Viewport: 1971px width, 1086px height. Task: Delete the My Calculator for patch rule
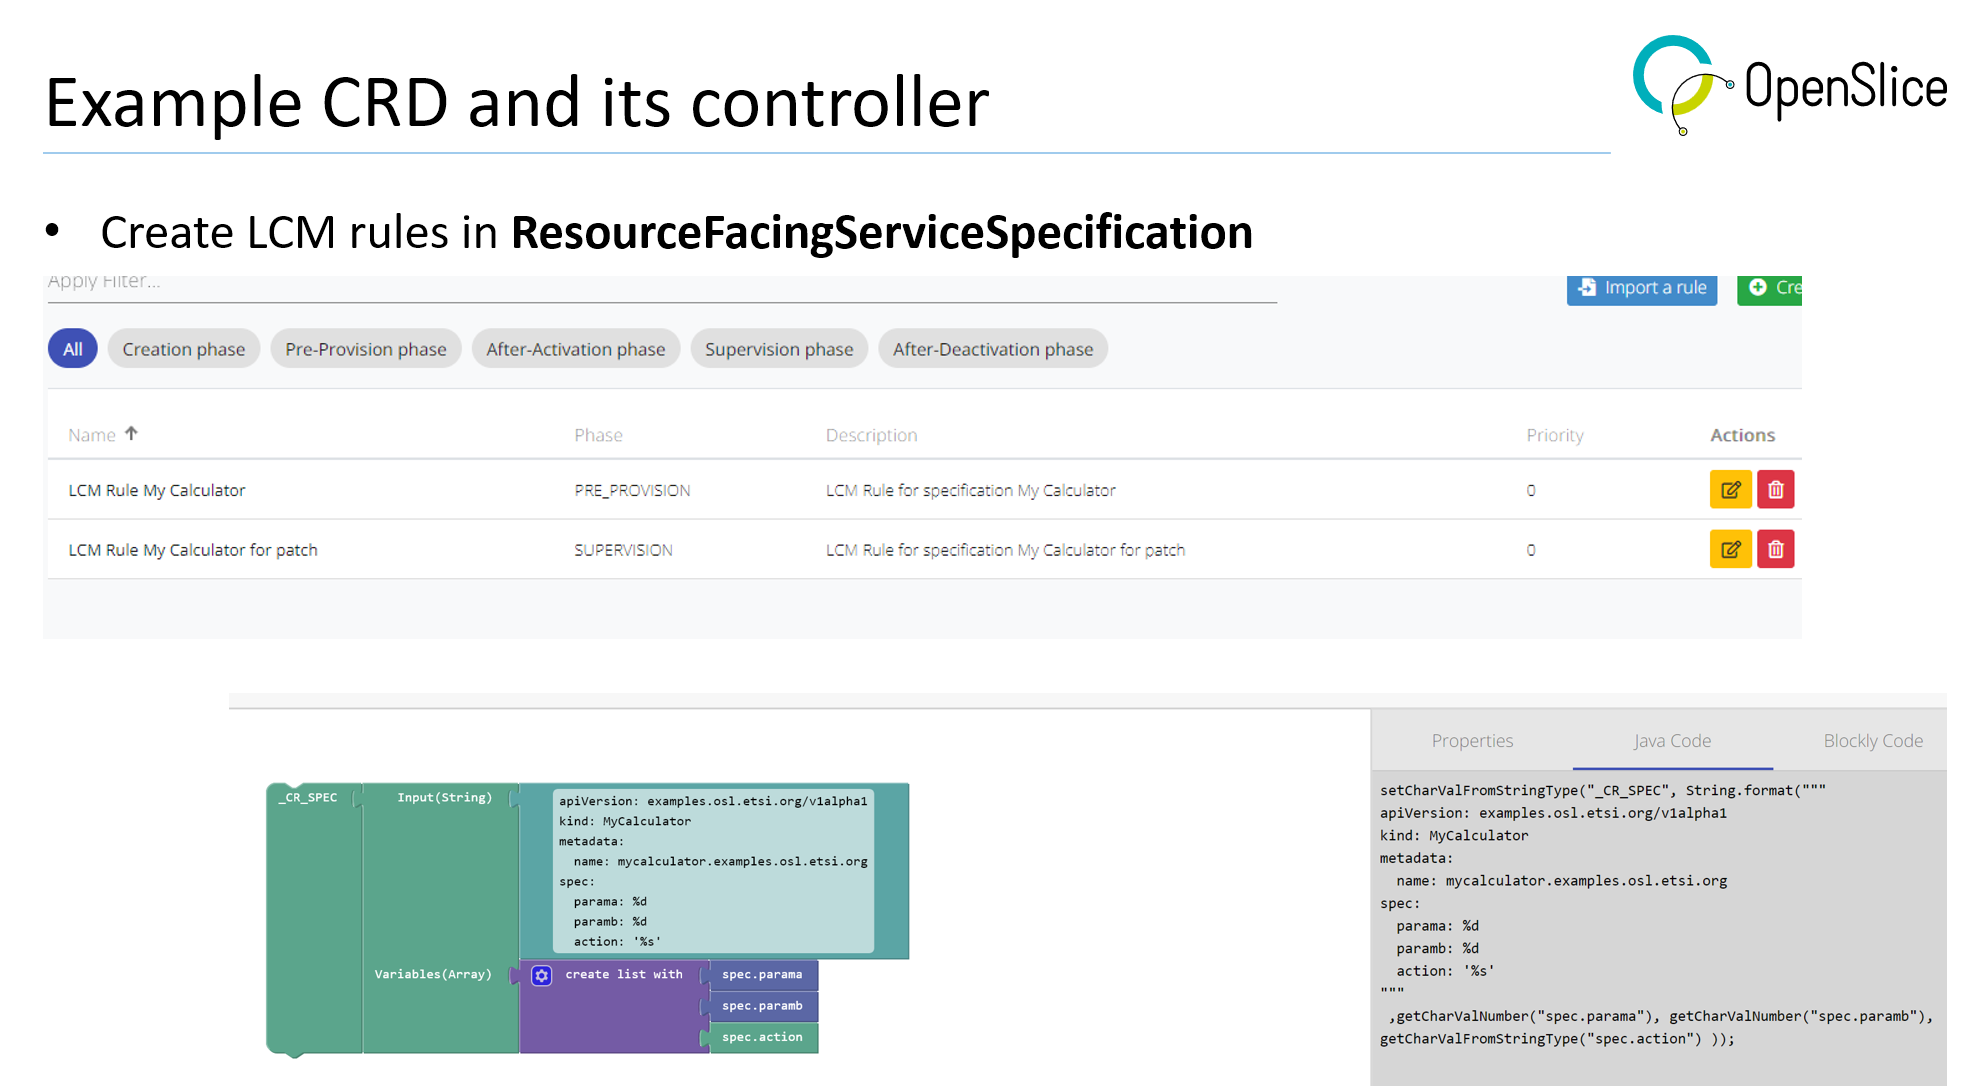[1775, 549]
